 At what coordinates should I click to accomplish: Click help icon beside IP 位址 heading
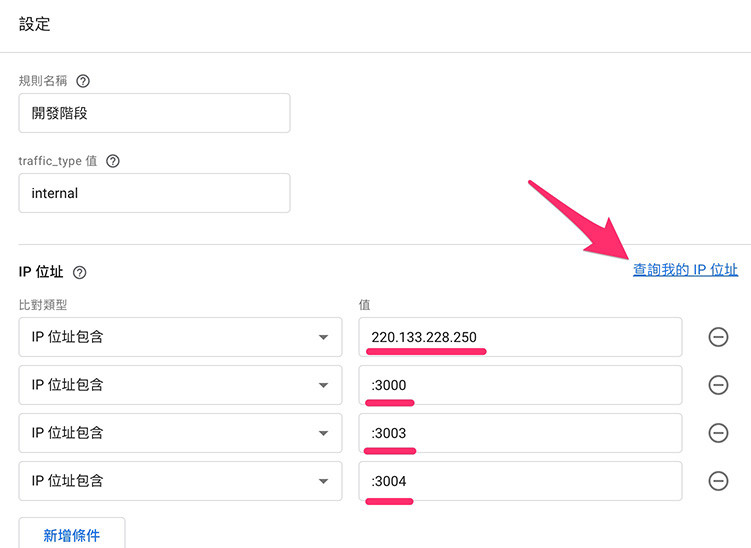coord(80,273)
